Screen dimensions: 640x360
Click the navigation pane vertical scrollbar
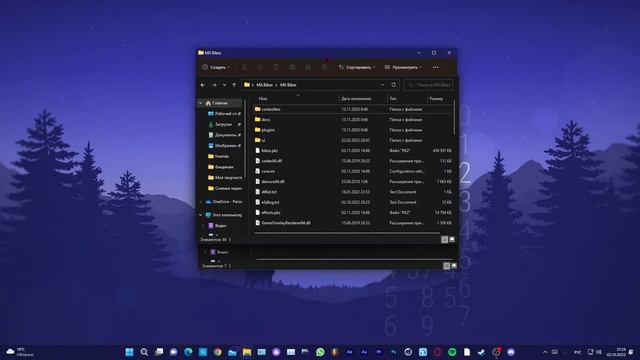coord(245,139)
